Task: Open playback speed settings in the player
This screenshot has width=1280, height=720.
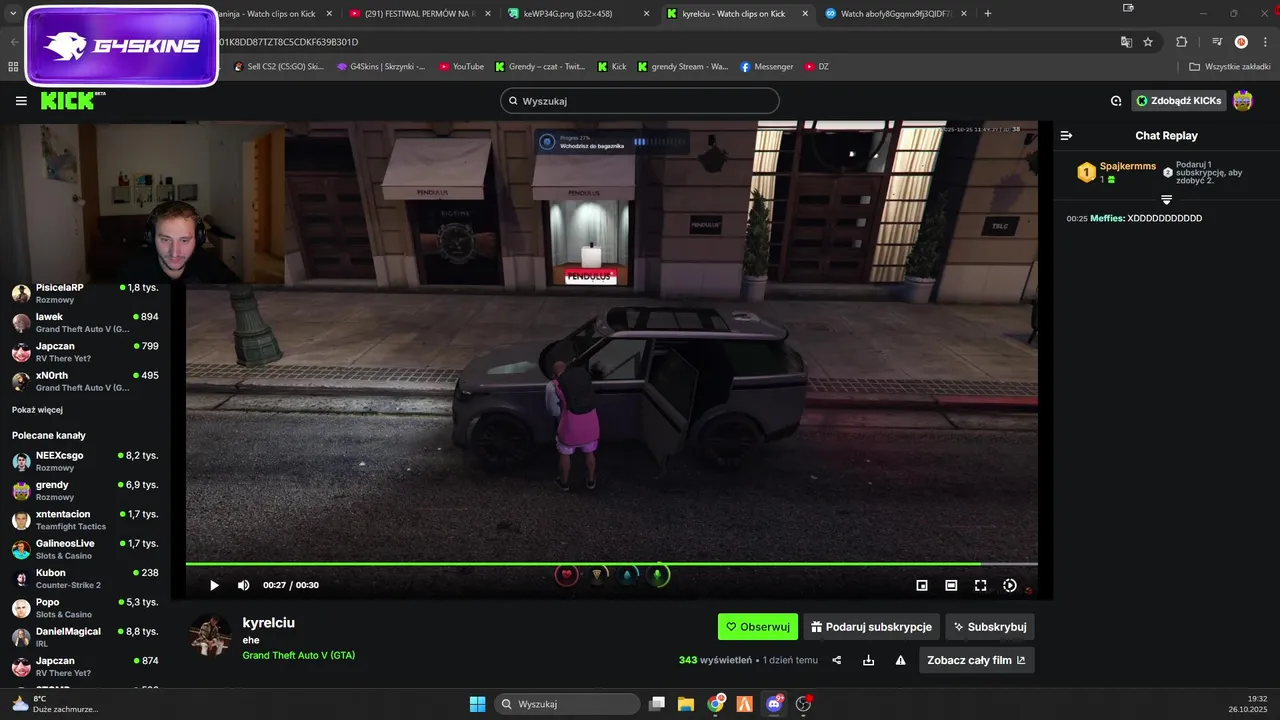Action: pos(1010,585)
